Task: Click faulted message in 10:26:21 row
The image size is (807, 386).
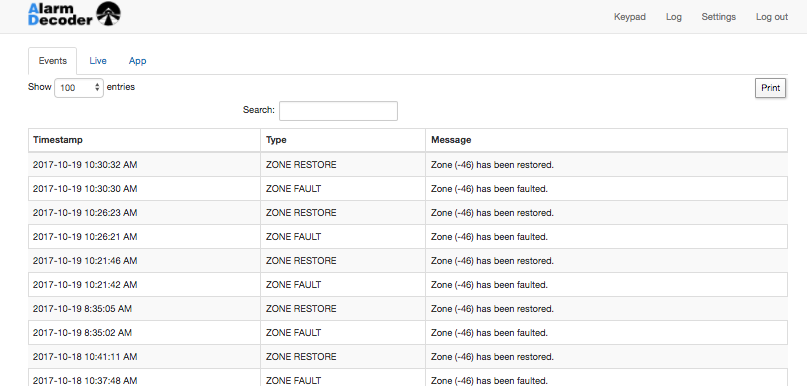Action: tap(489, 237)
